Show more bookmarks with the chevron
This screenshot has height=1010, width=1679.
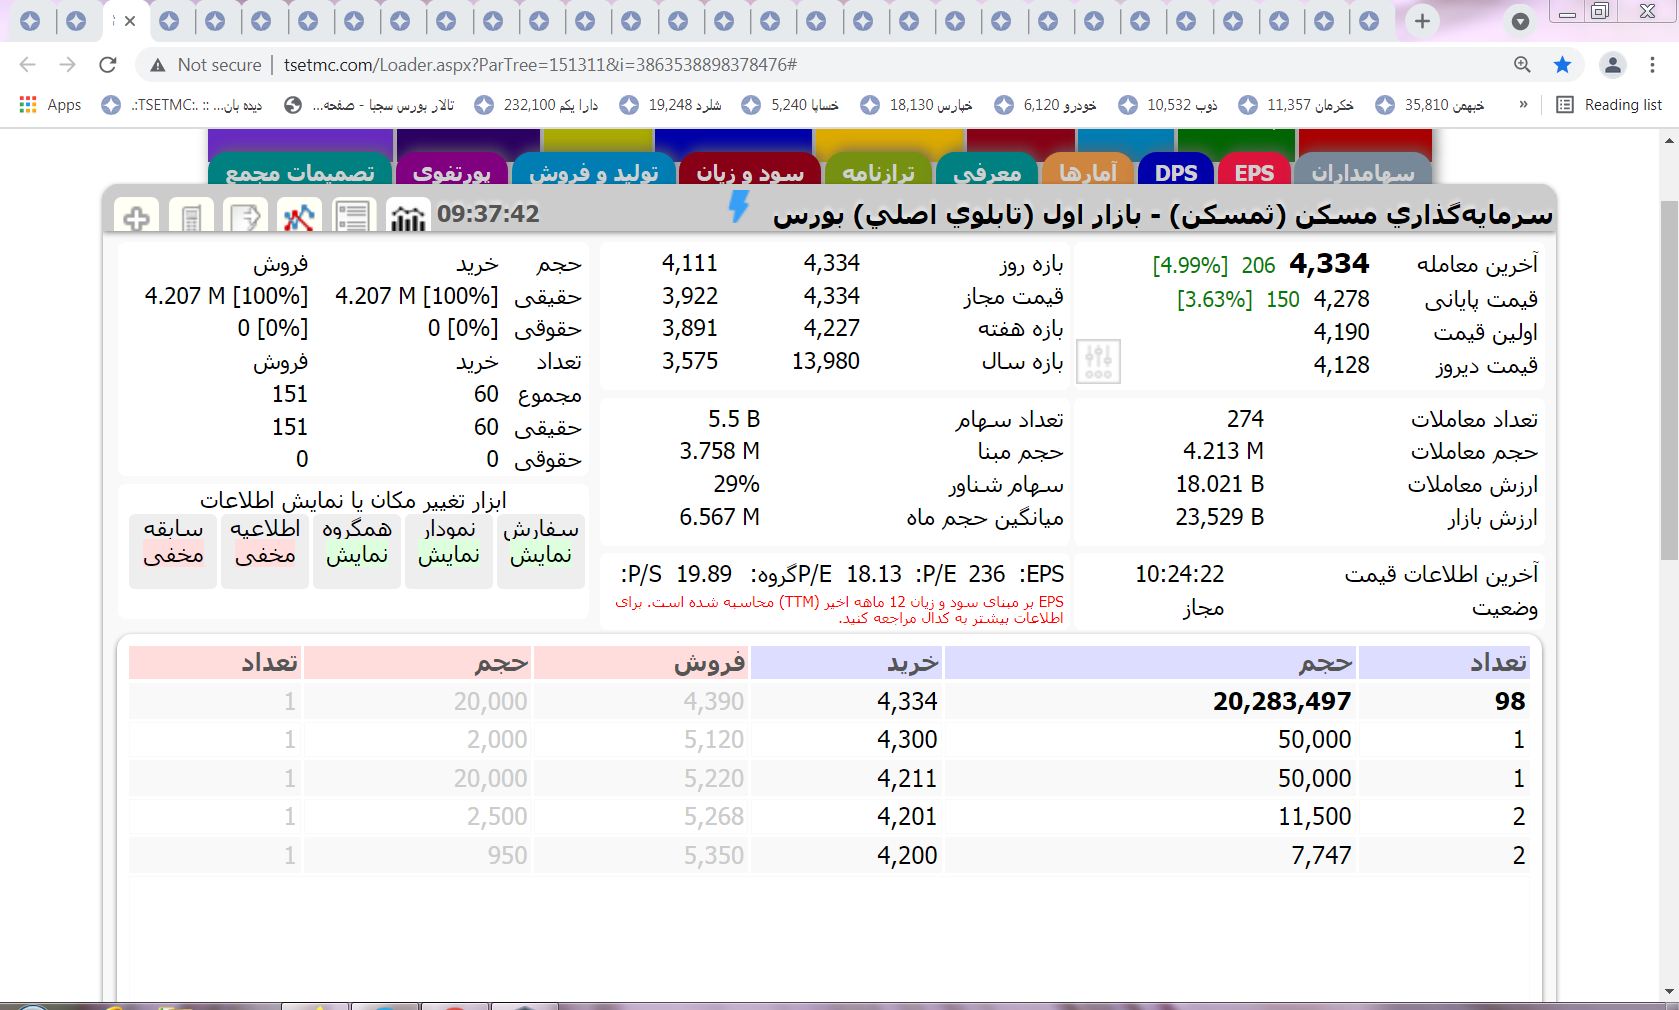(x=1523, y=105)
